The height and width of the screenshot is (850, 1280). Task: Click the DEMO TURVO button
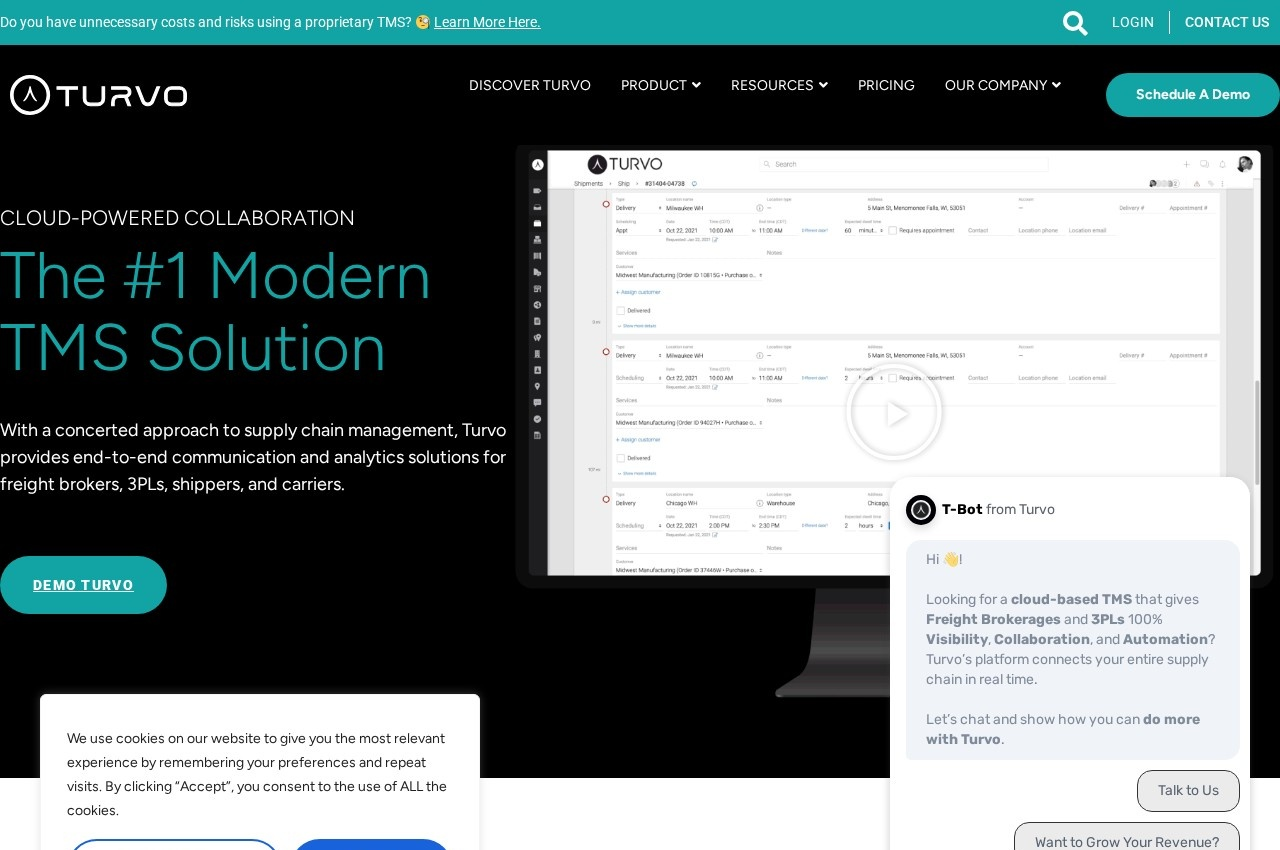pos(83,585)
